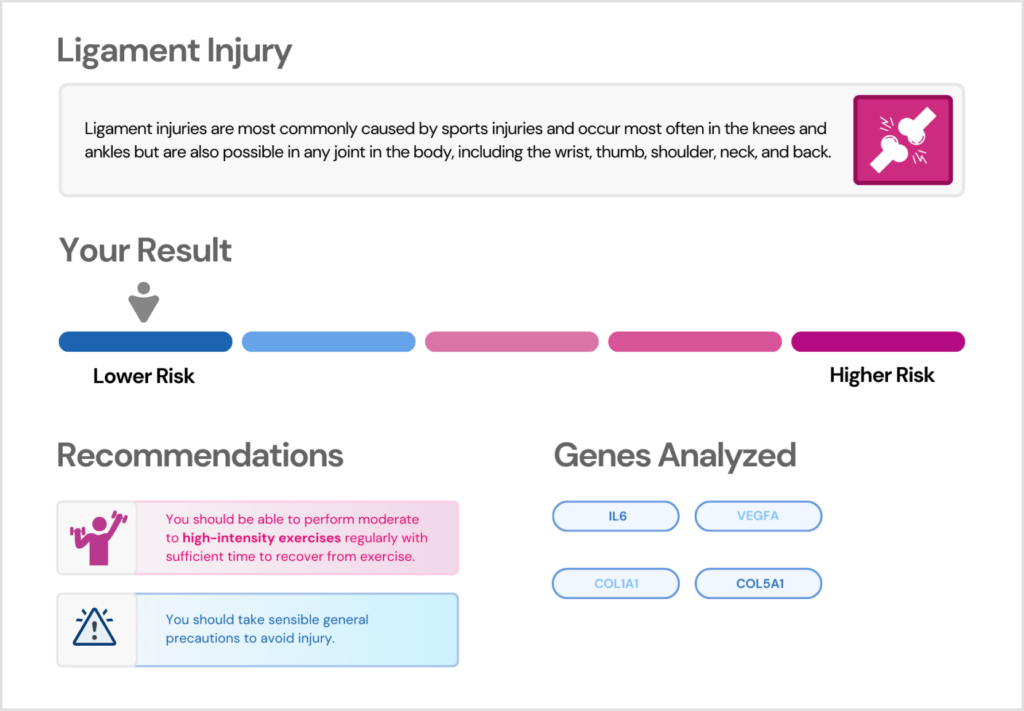Screen dimensions: 1024x711
Task: Click the darkest Lower Risk scale segment
Action: tap(144, 341)
